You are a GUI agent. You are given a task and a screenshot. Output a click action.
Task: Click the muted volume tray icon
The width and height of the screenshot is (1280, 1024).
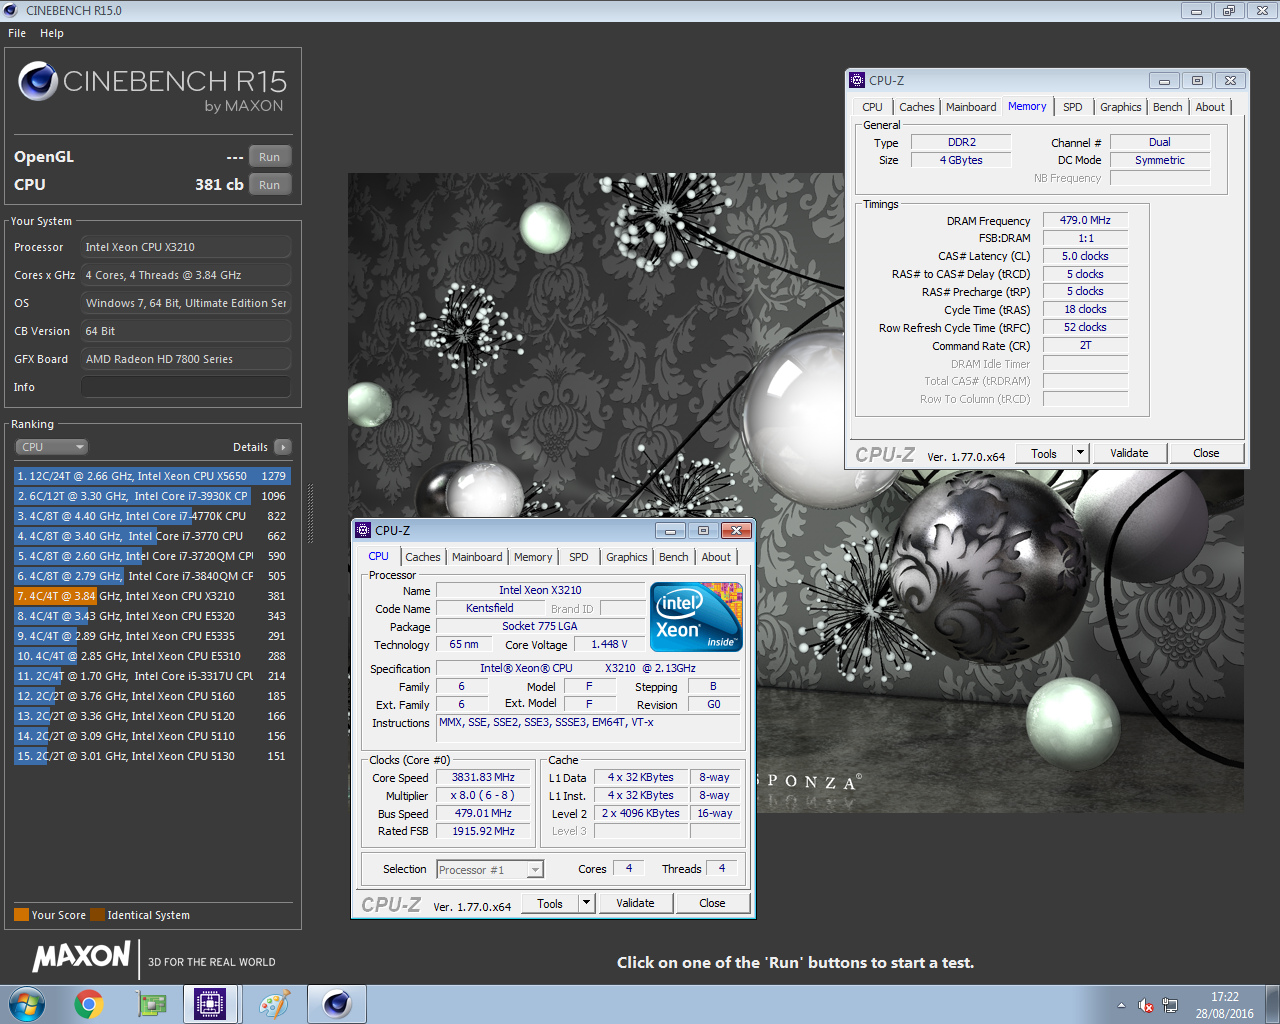click(1146, 1006)
